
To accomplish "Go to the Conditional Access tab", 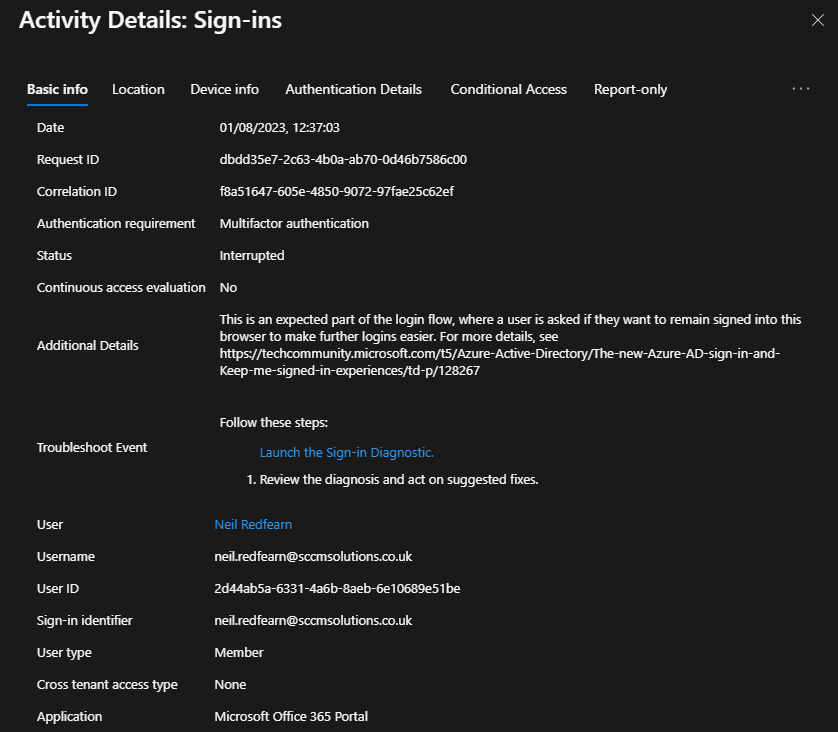I will pyautogui.click(x=508, y=89).
